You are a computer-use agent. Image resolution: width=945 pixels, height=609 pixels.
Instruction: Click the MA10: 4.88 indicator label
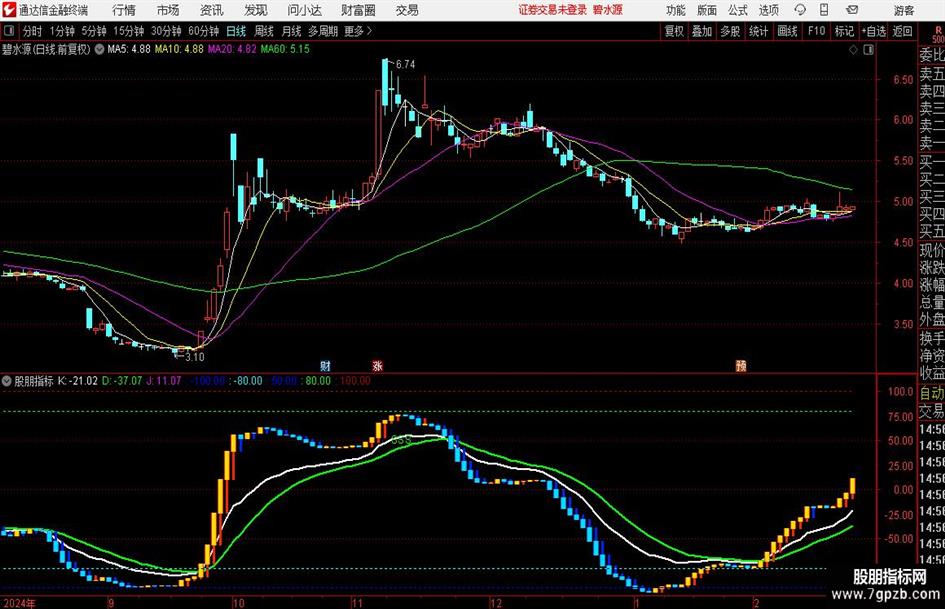(x=179, y=49)
